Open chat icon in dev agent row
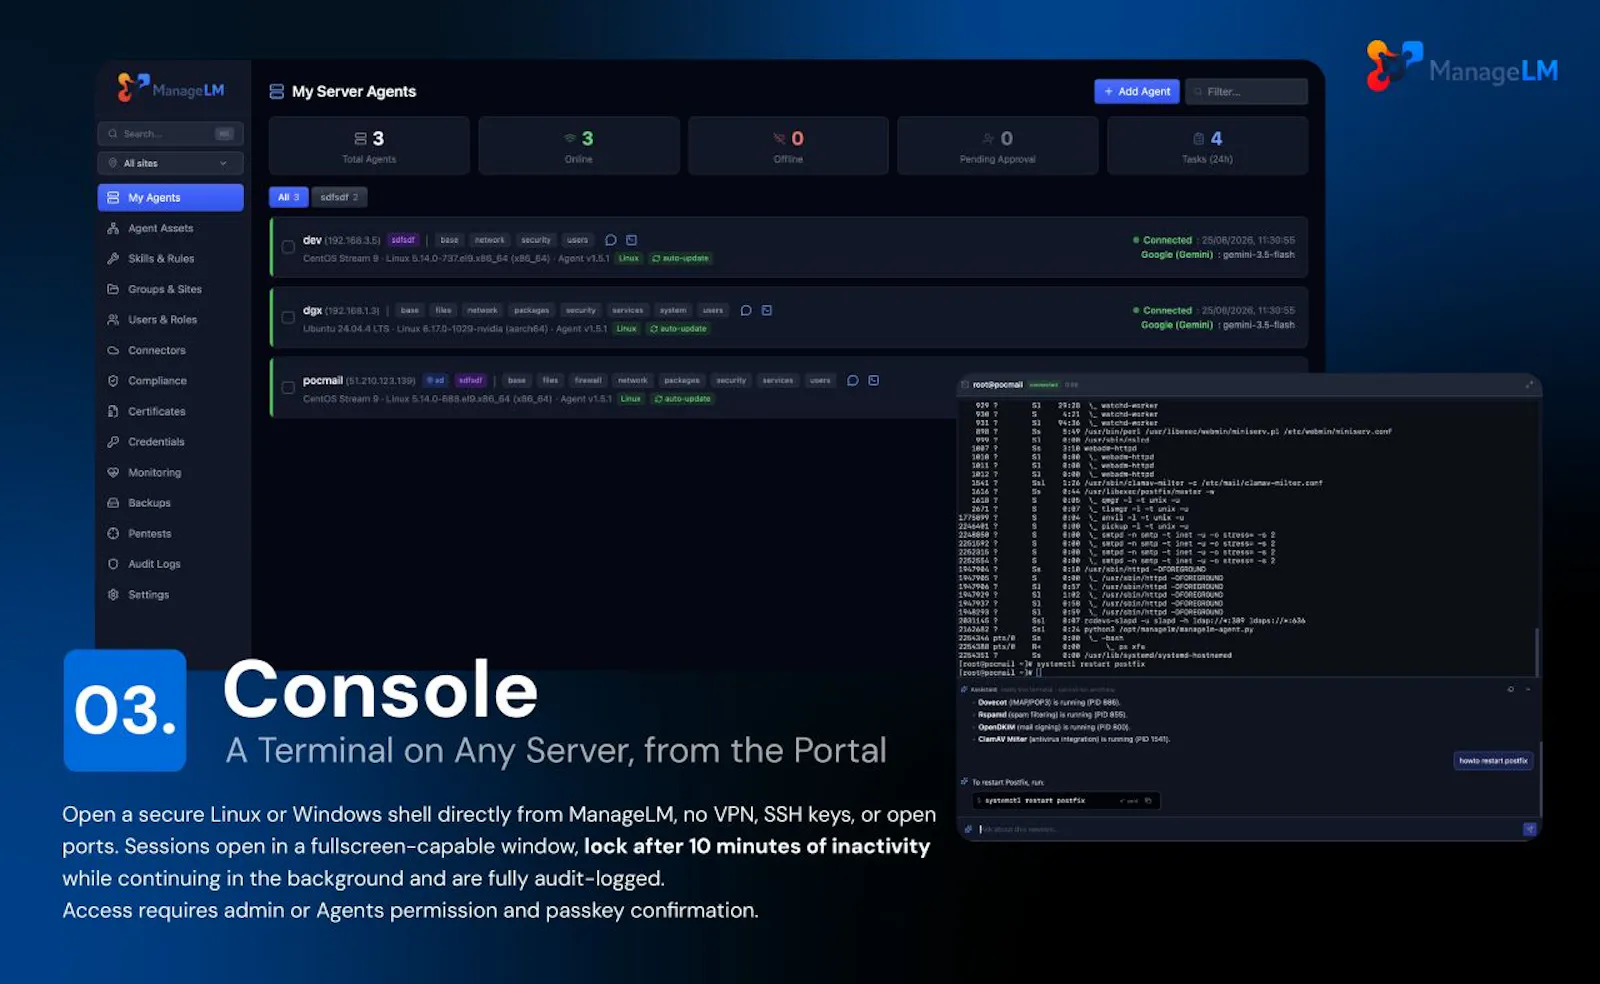The image size is (1600, 984). pyautogui.click(x=611, y=240)
